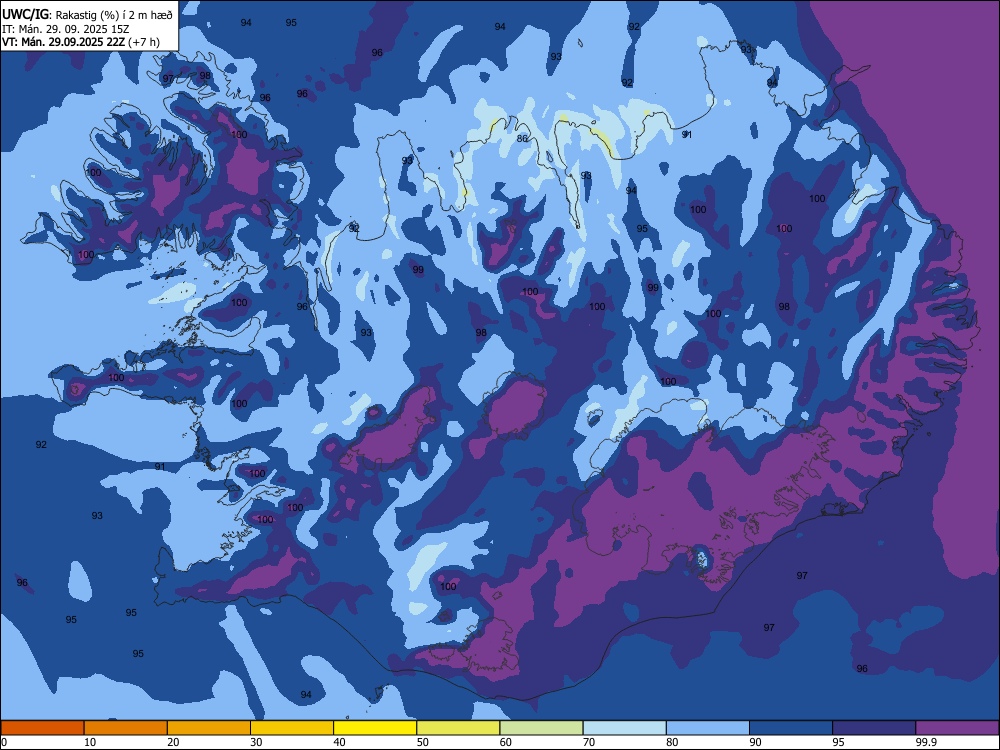This screenshot has height=750, width=1000.
Task: Pick the light green 60–70 legend swatch
Action: (541, 728)
